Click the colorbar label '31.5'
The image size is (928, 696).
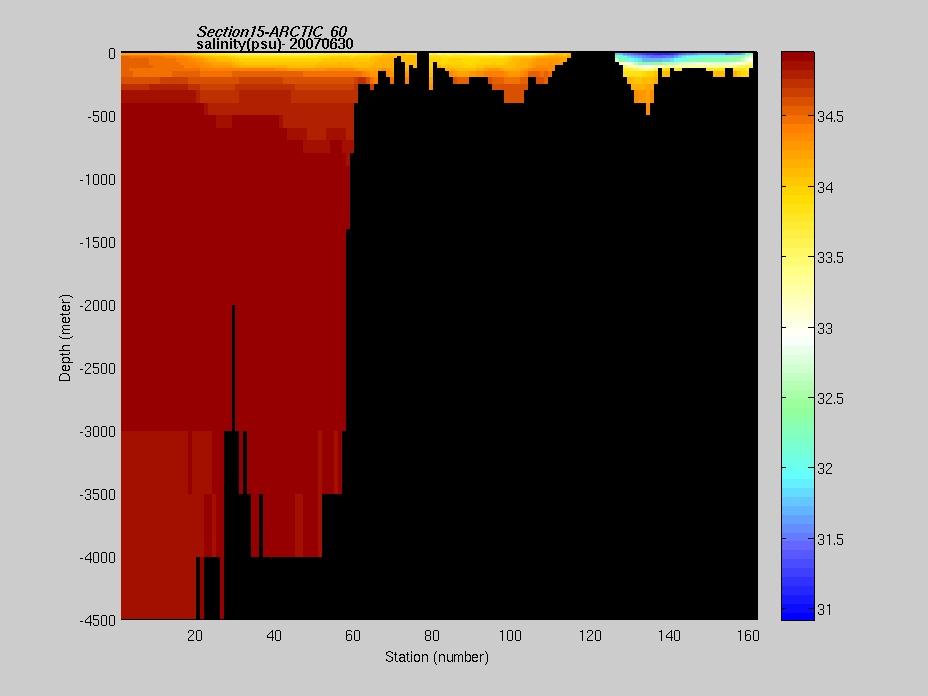(830, 540)
